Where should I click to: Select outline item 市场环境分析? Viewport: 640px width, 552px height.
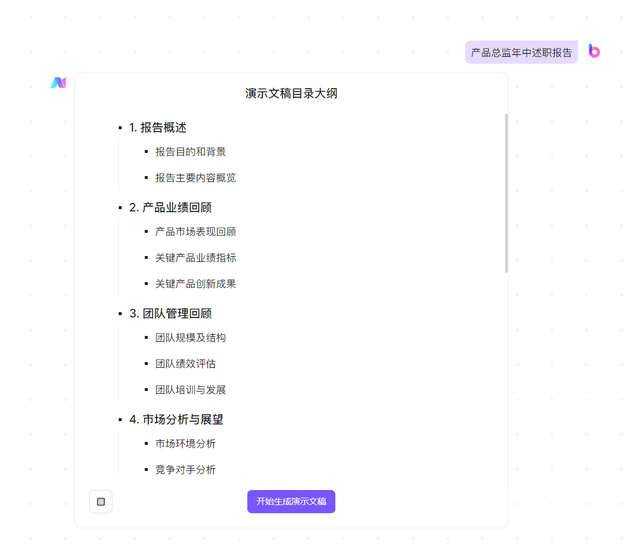pos(185,444)
